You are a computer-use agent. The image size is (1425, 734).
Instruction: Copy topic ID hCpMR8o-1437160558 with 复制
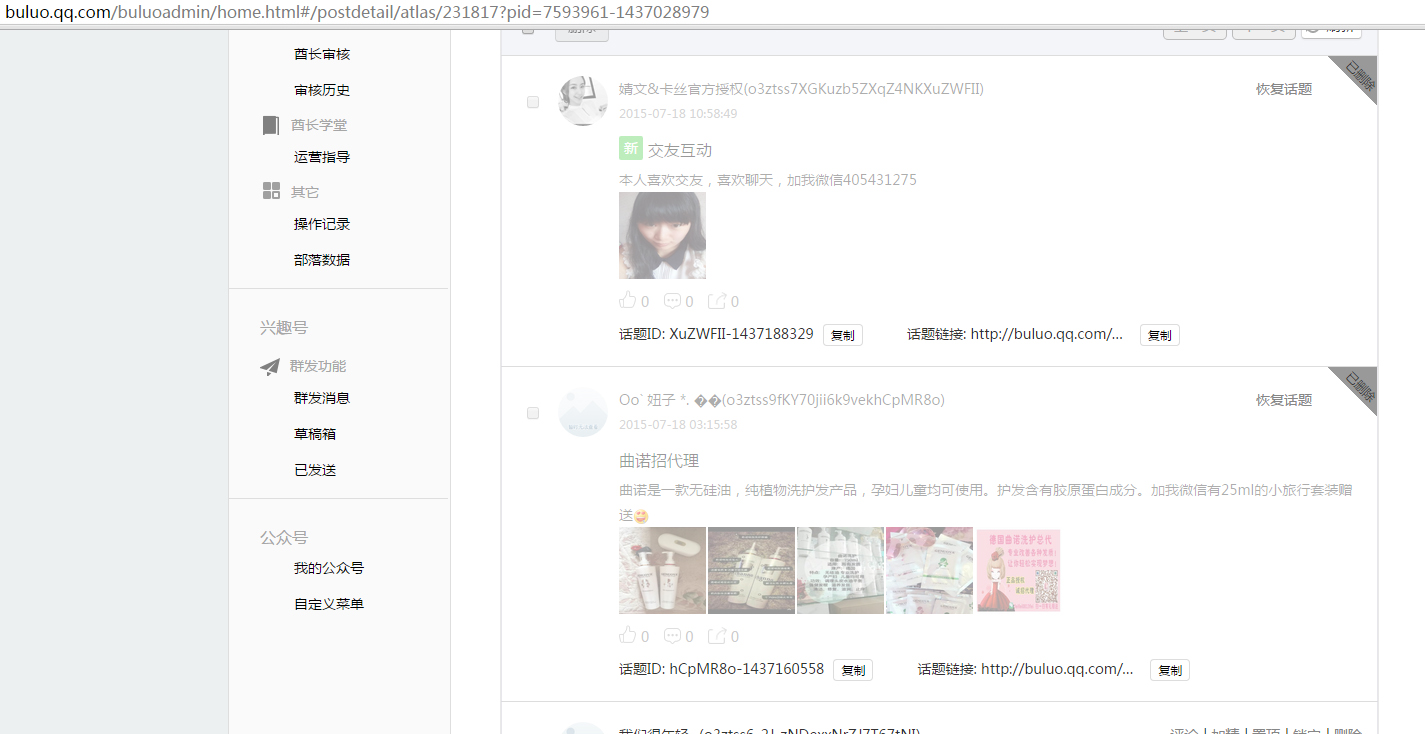pyautogui.click(x=853, y=670)
